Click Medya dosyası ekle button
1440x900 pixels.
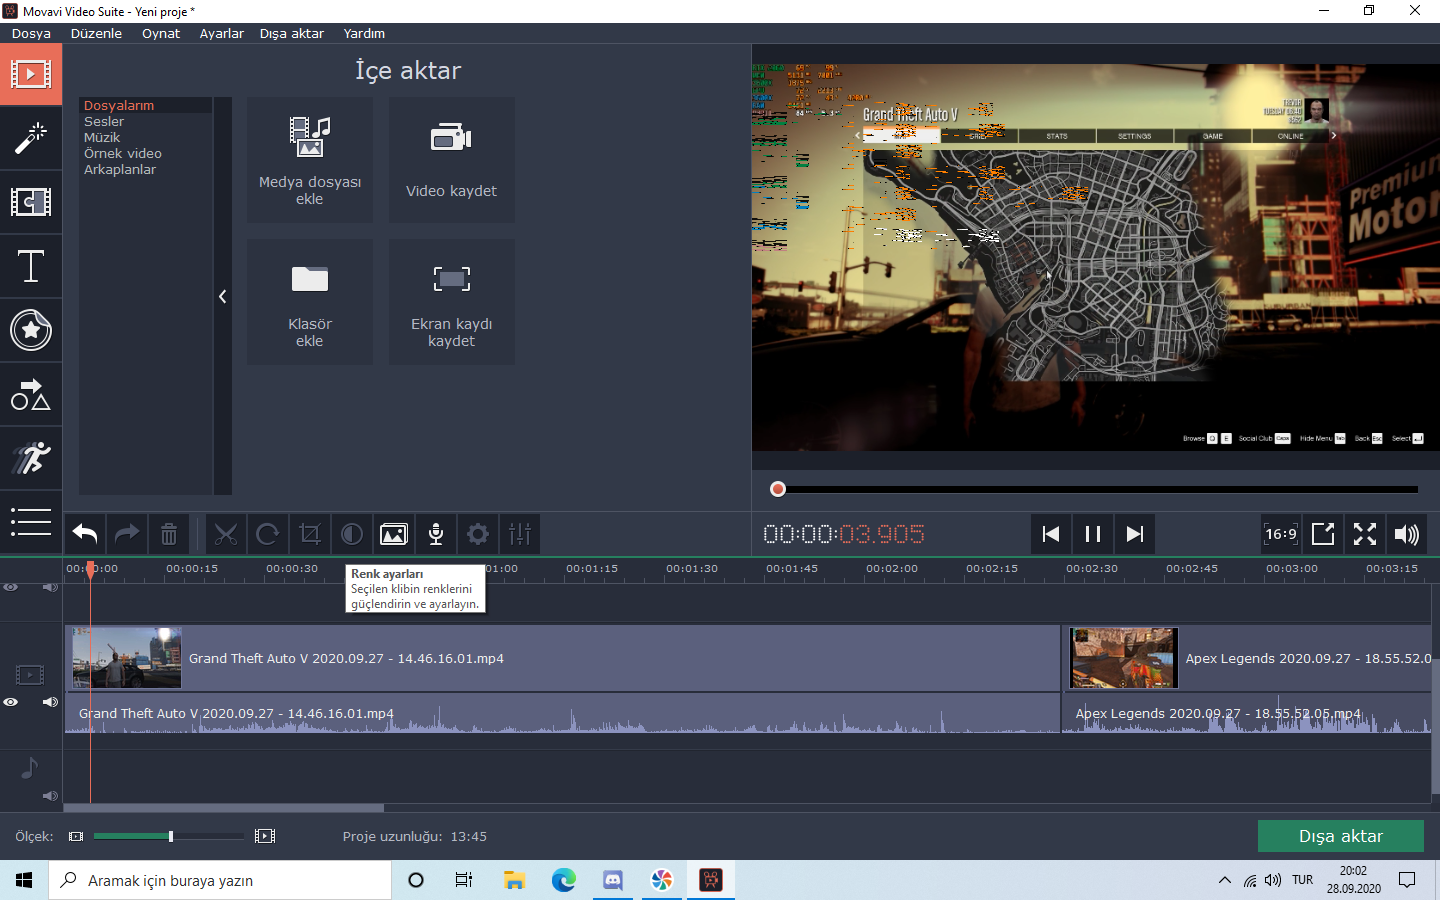(x=310, y=160)
